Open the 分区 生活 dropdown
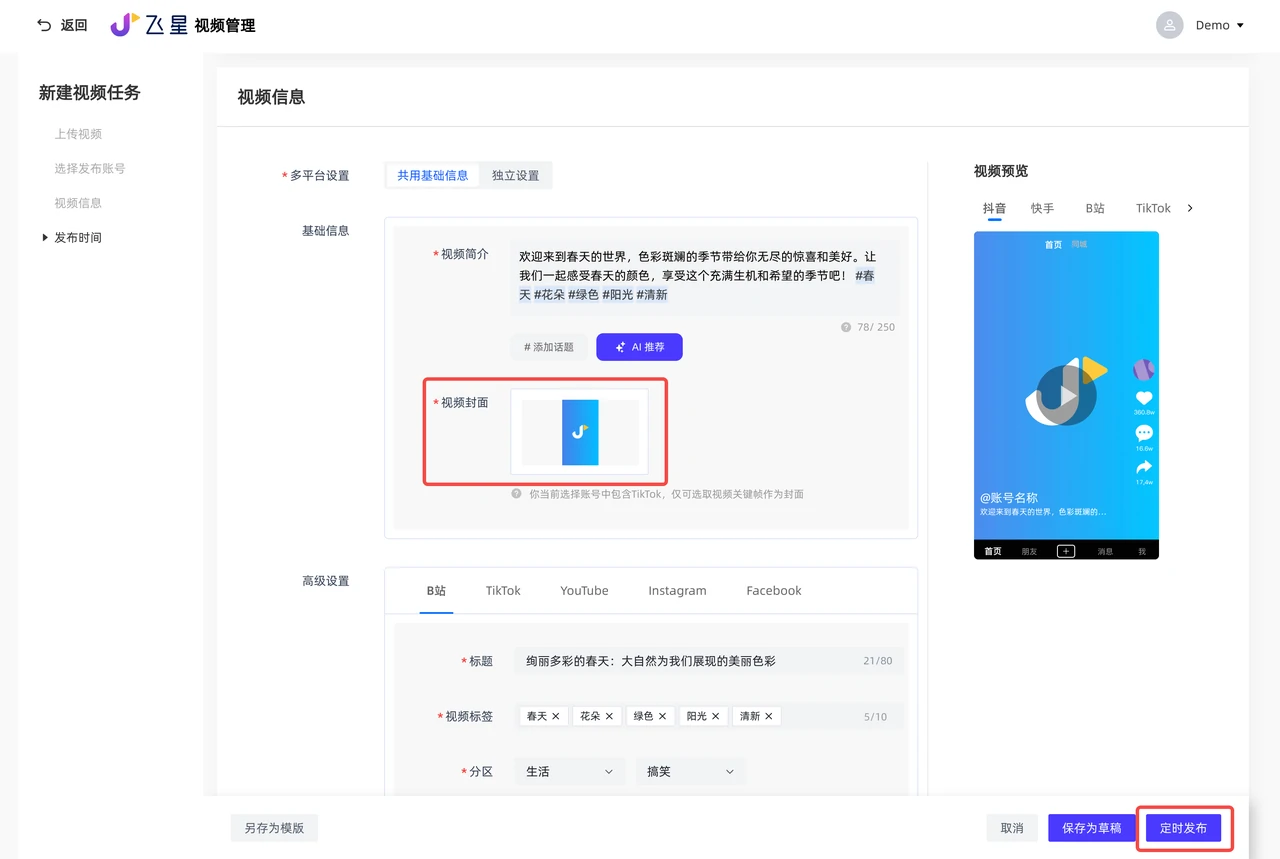This screenshot has height=859, width=1280. tap(568, 771)
